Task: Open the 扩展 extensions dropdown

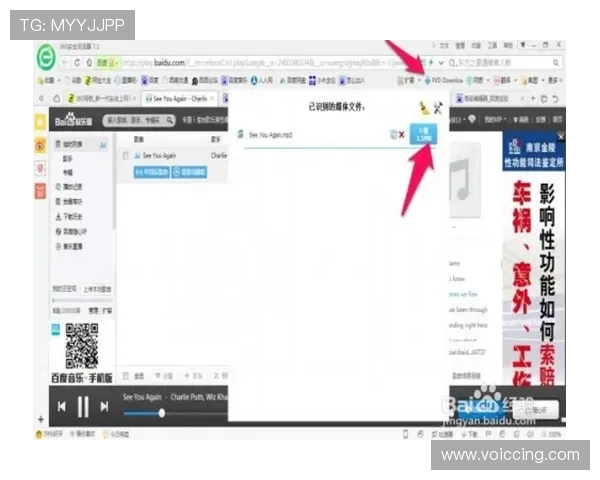Action: tap(409, 80)
